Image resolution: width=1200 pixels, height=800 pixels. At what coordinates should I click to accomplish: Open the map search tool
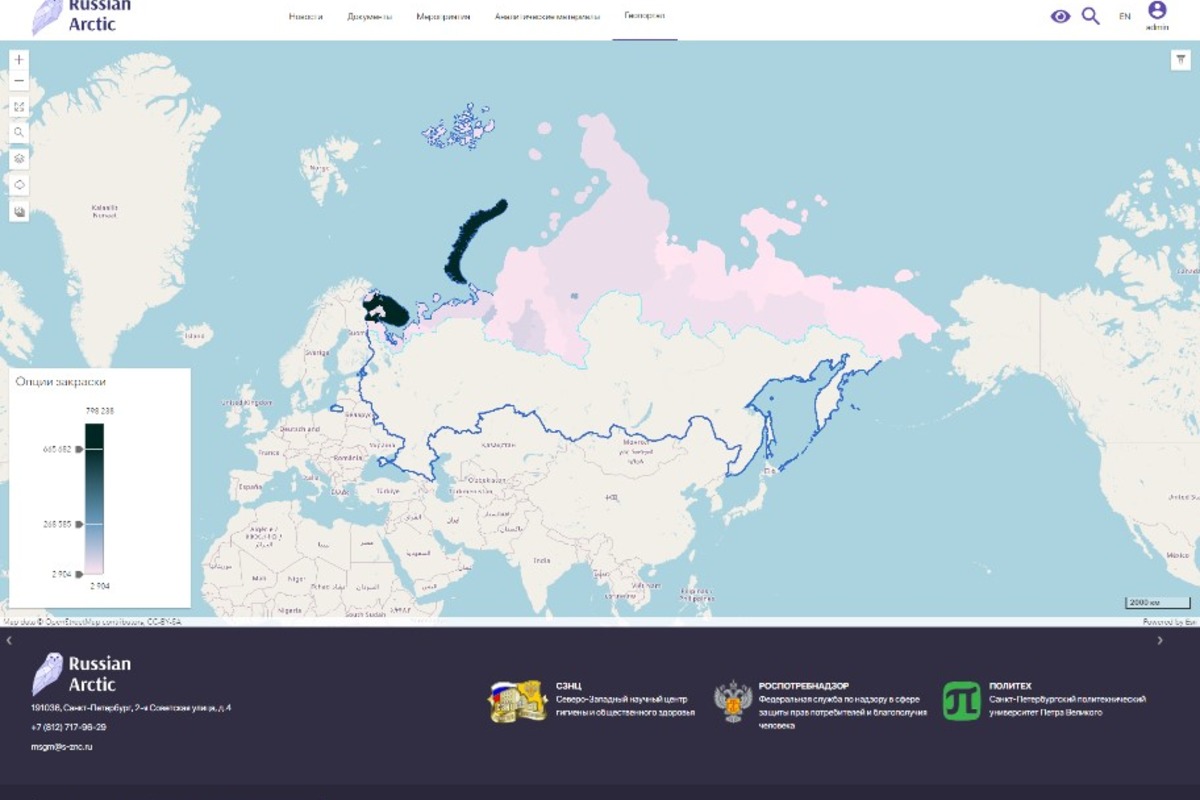(x=19, y=133)
